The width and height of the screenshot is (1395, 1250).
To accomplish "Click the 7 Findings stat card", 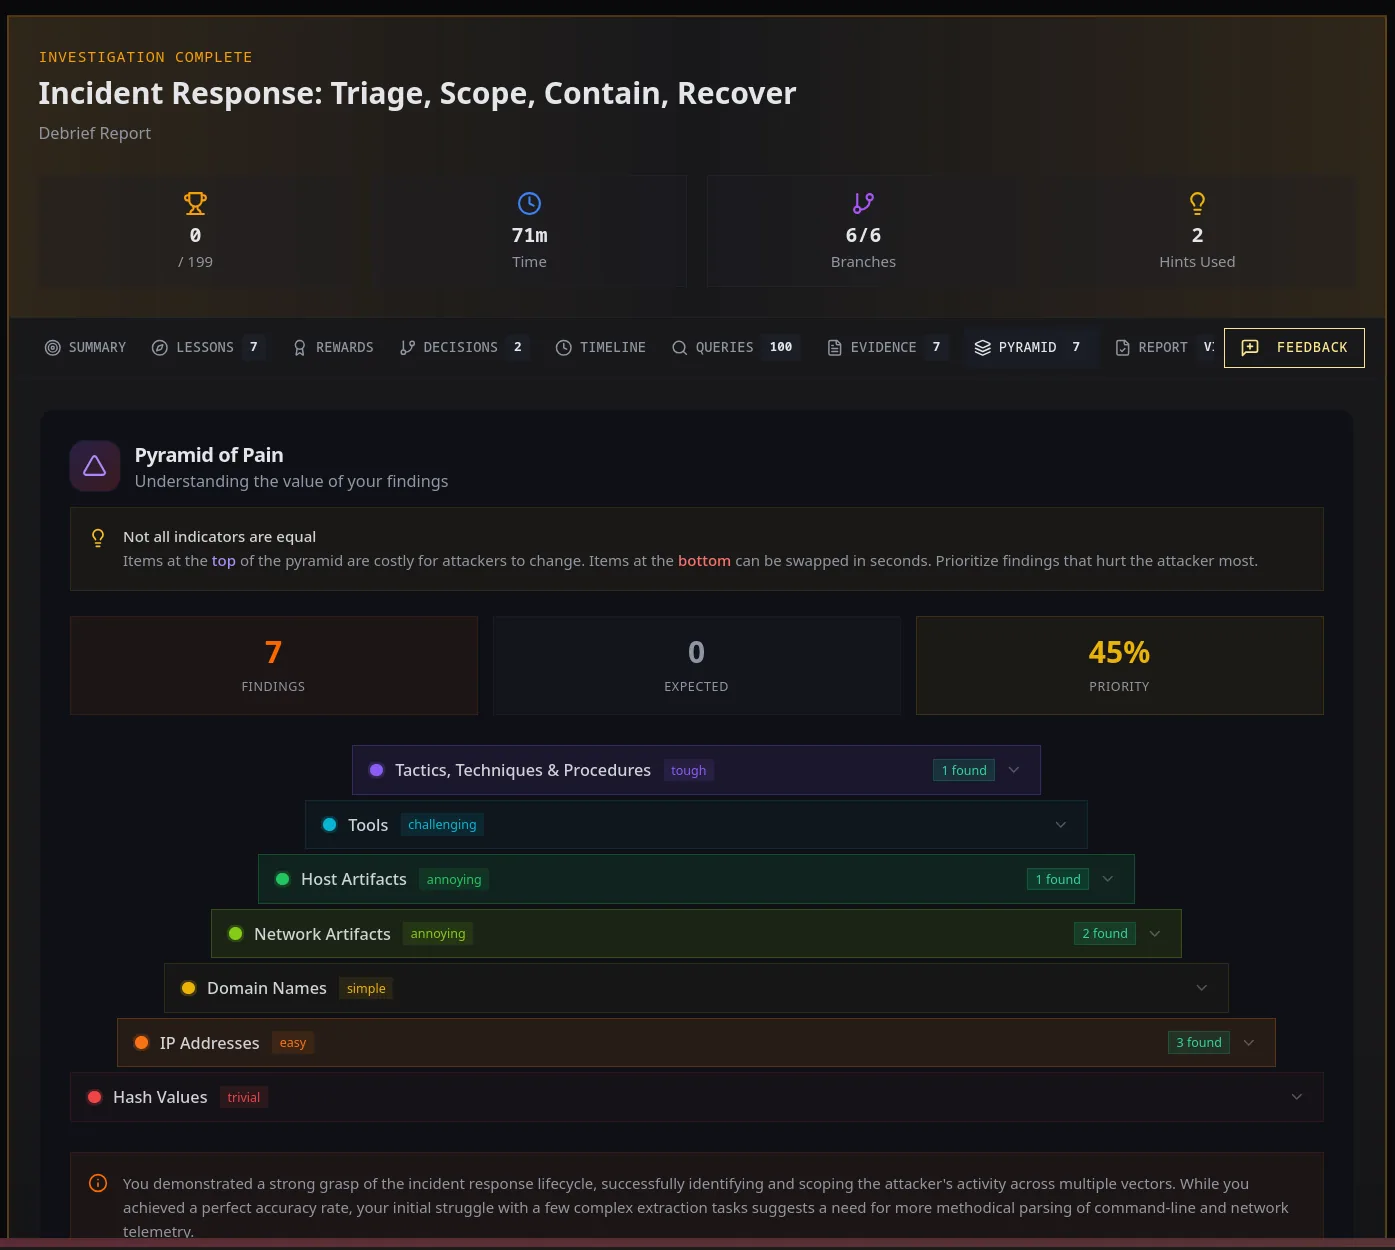I will [274, 665].
